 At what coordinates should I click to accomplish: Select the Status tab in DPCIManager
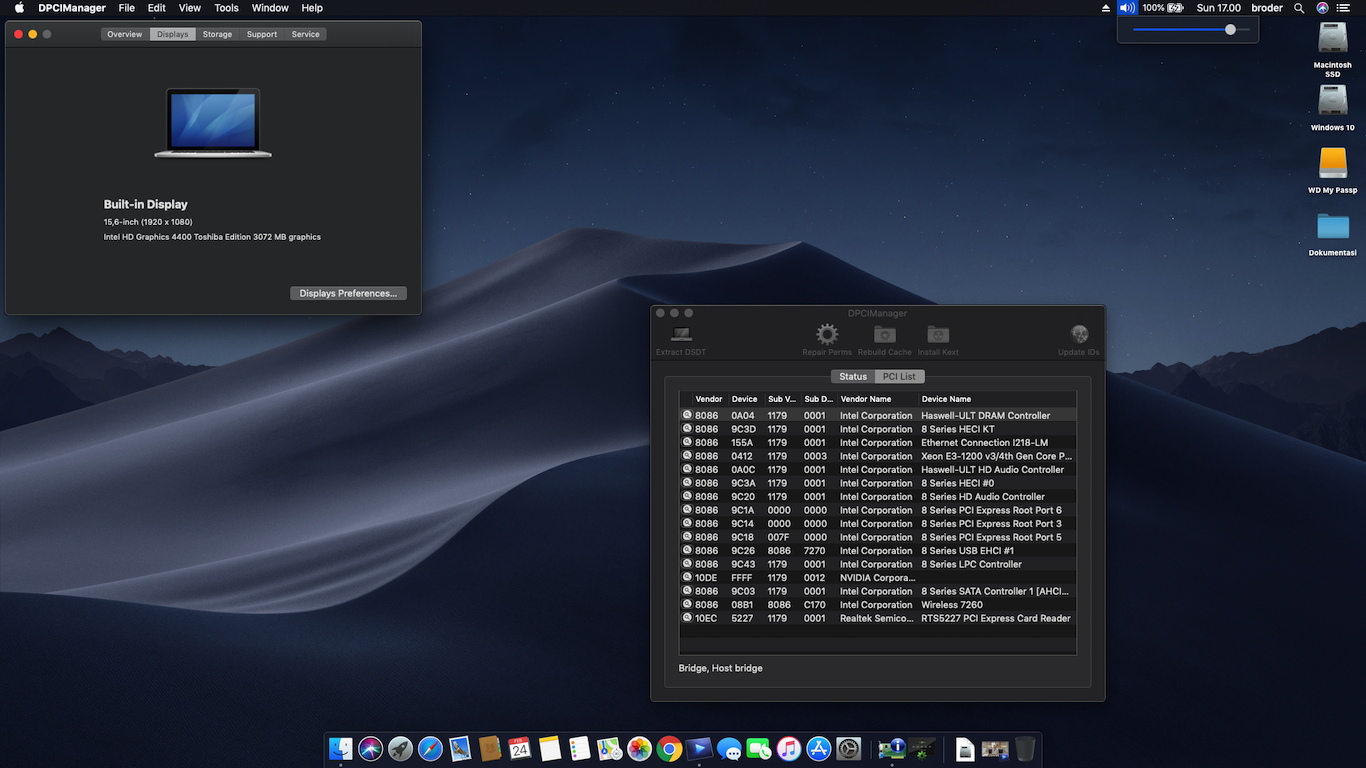(x=853, y=376)
